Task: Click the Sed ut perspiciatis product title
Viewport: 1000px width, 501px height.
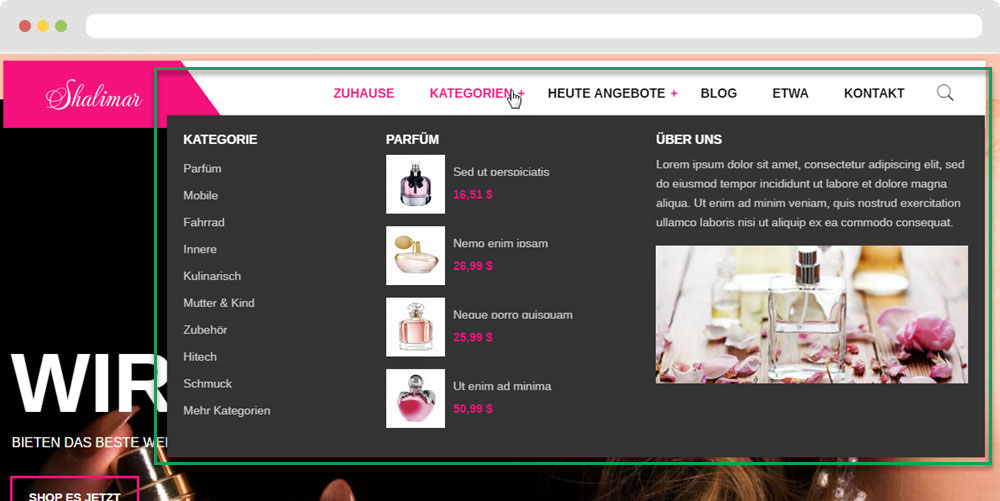Action: point(501,171)
